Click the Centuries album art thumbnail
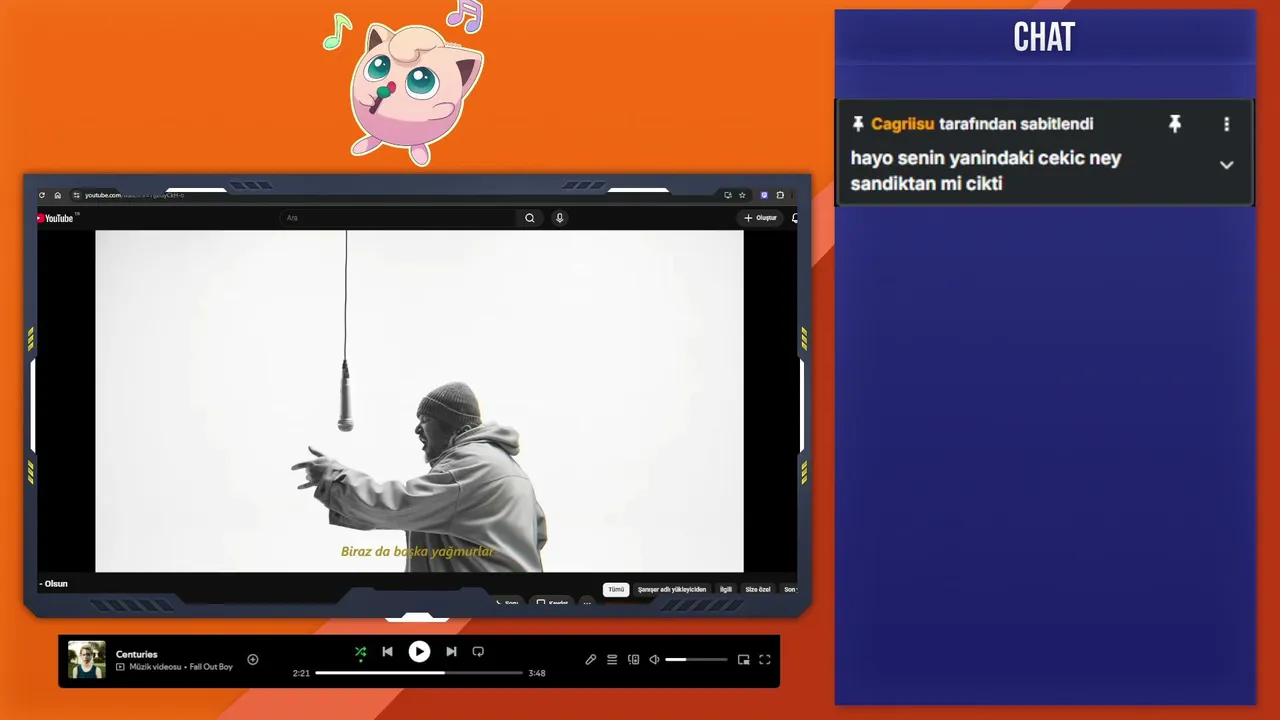 pos(87,660)
